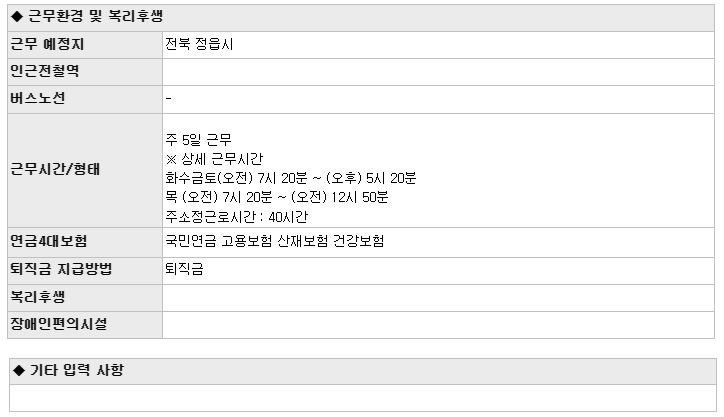Select the 국민연금 고용보험 산재보험 건강보험 text
Screen dimensions: 724x417
(275, 241)
